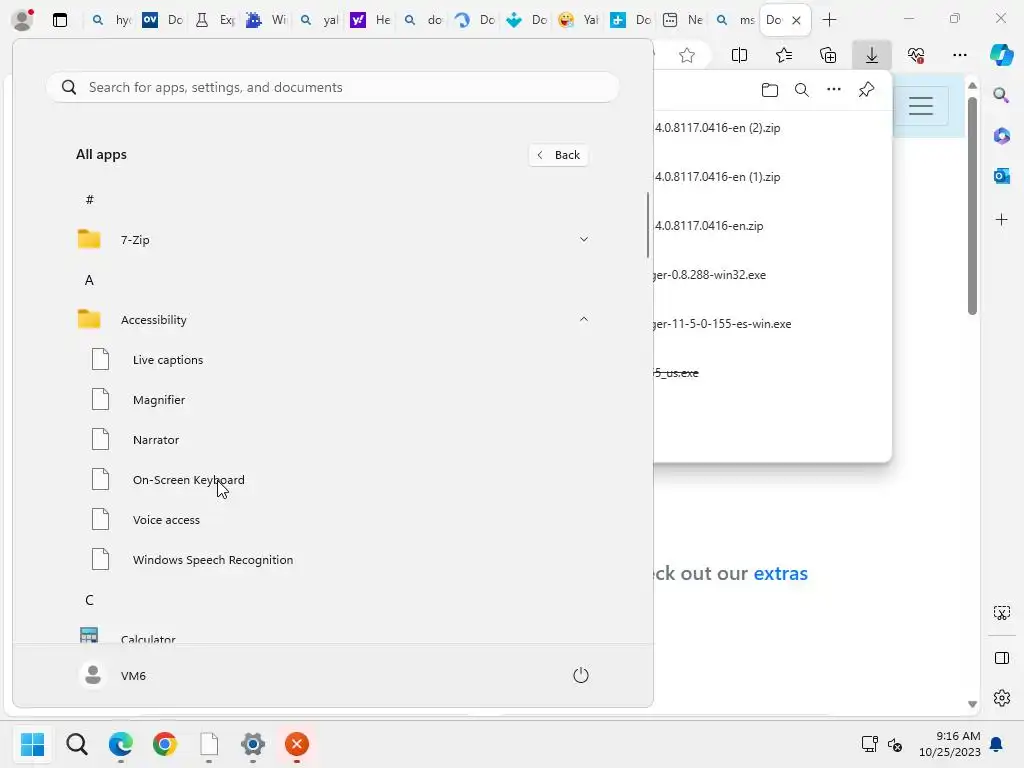This screenshot has height=768, width=1024.
Task: Launch Magnifier from Accessibility folder
Action: (159, 400)
